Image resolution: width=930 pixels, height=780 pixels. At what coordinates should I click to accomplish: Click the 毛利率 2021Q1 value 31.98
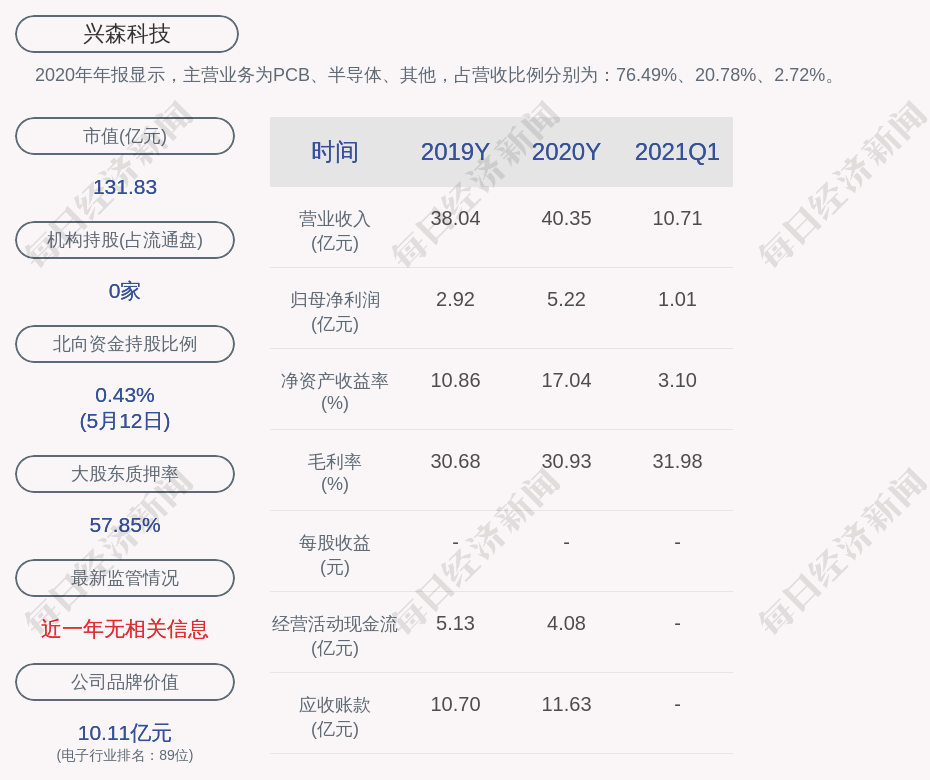(x=677, y=461)
